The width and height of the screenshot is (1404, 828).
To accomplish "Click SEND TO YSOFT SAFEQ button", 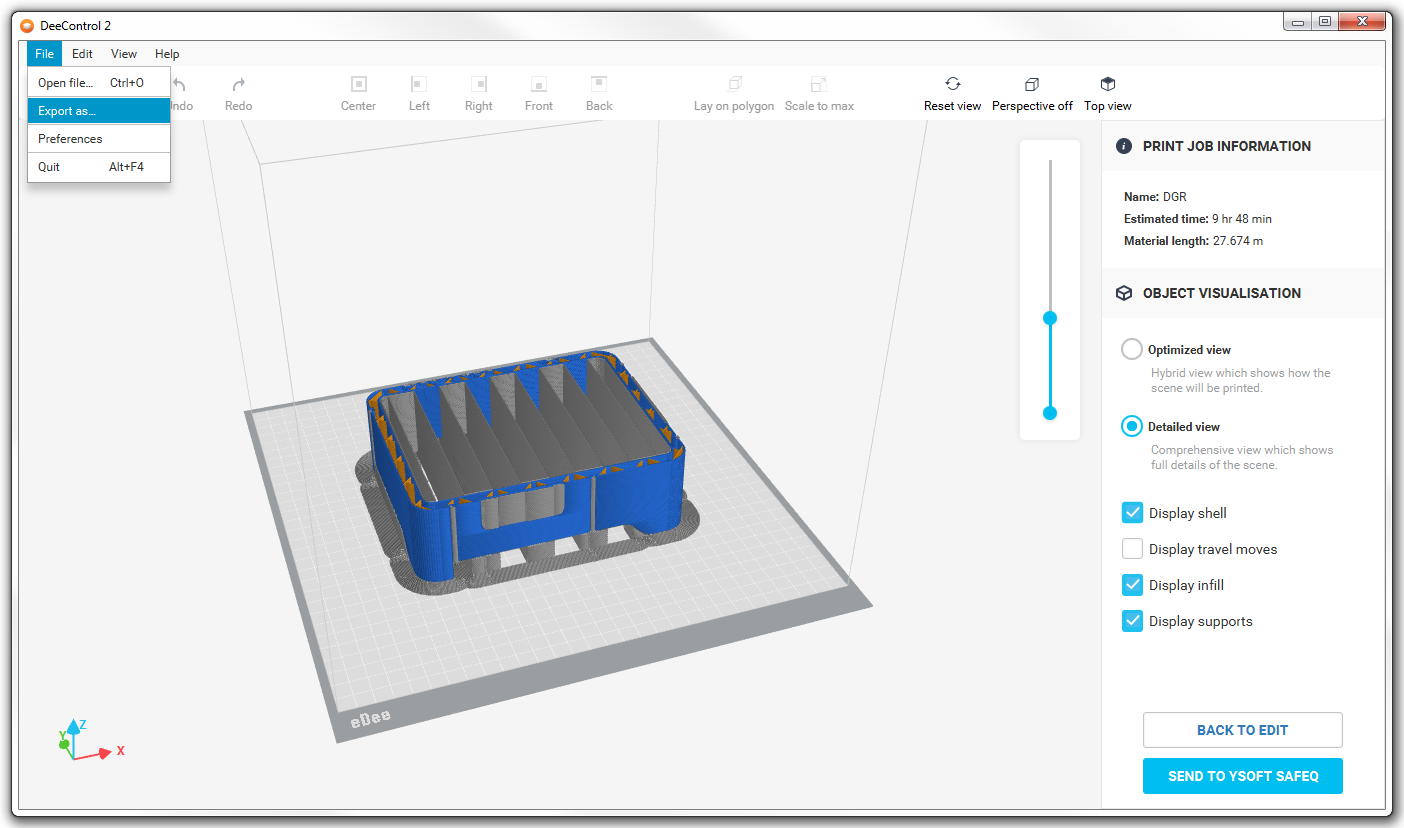I will coord(1242,776).
